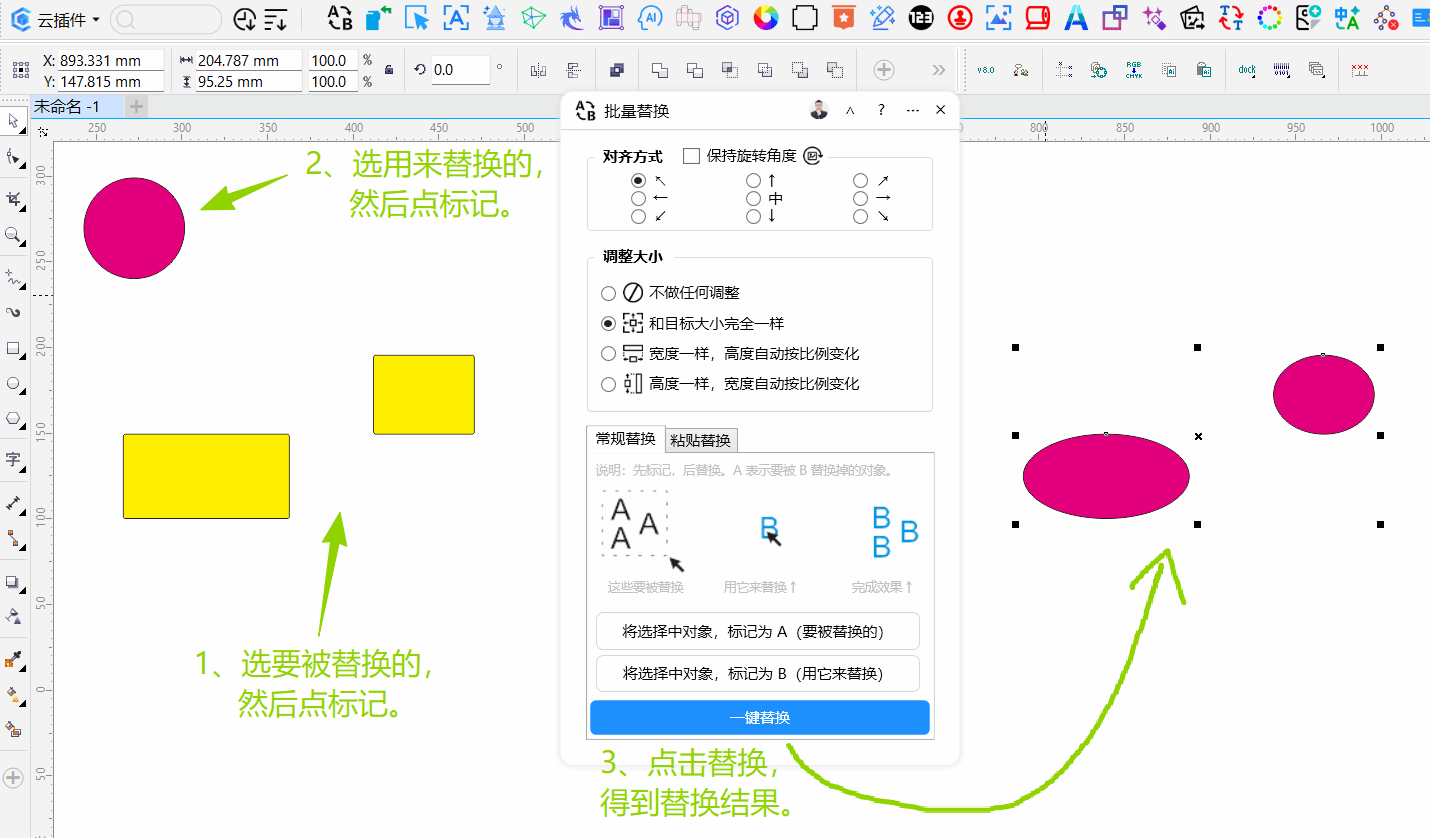This screenshot has width=1430, height=838.
Task: Collapse the 批量替换 panel with the caret
Action: pyautogui.click(x=850, y=110)
